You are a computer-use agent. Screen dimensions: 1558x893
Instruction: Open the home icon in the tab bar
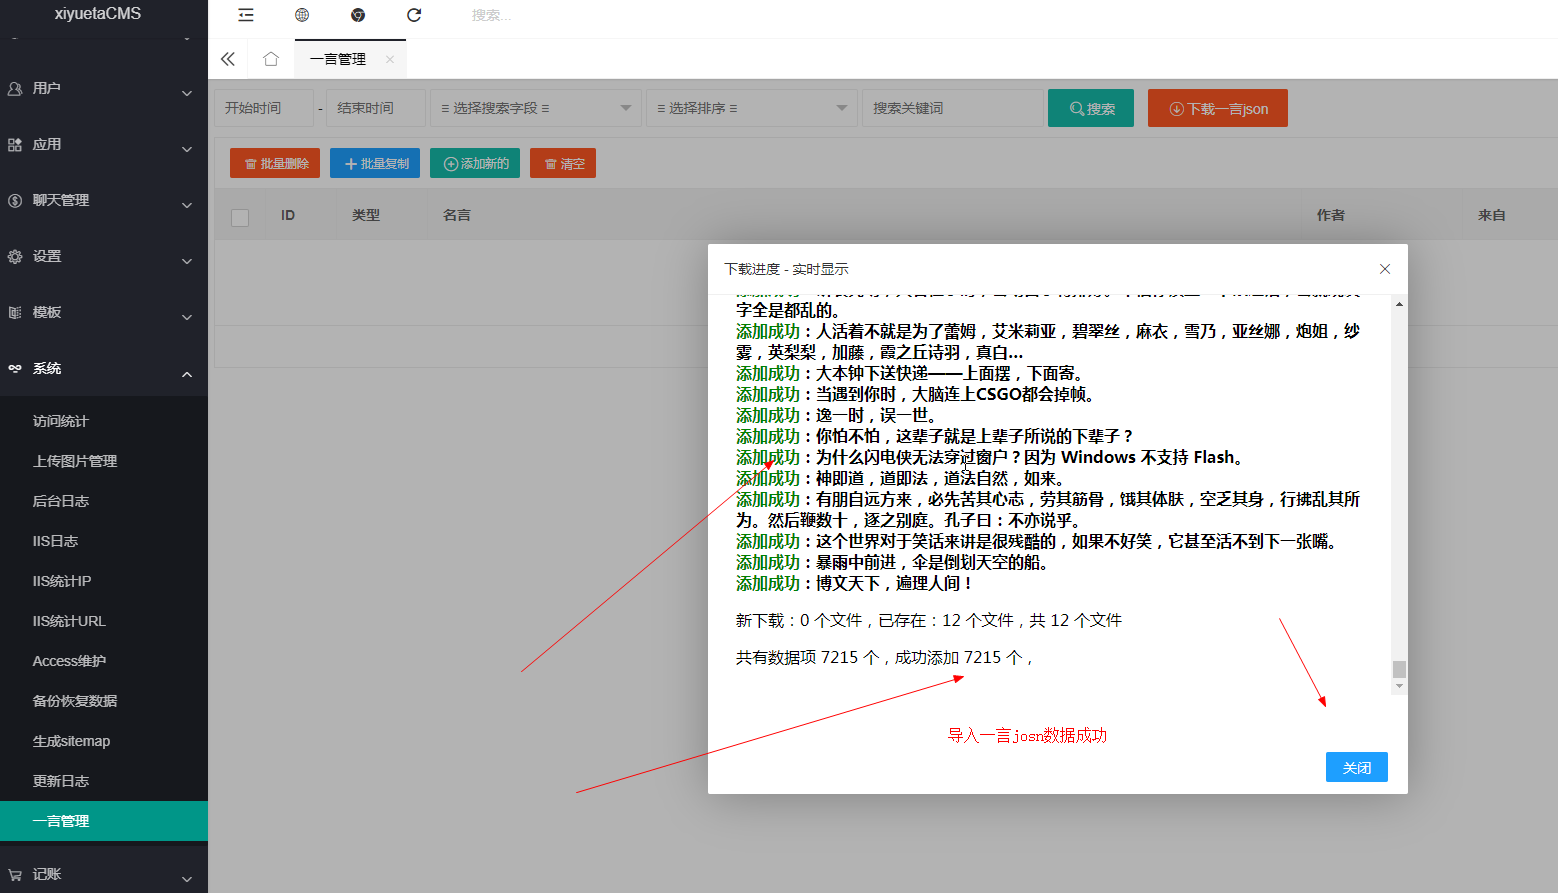tap(270, 58)
